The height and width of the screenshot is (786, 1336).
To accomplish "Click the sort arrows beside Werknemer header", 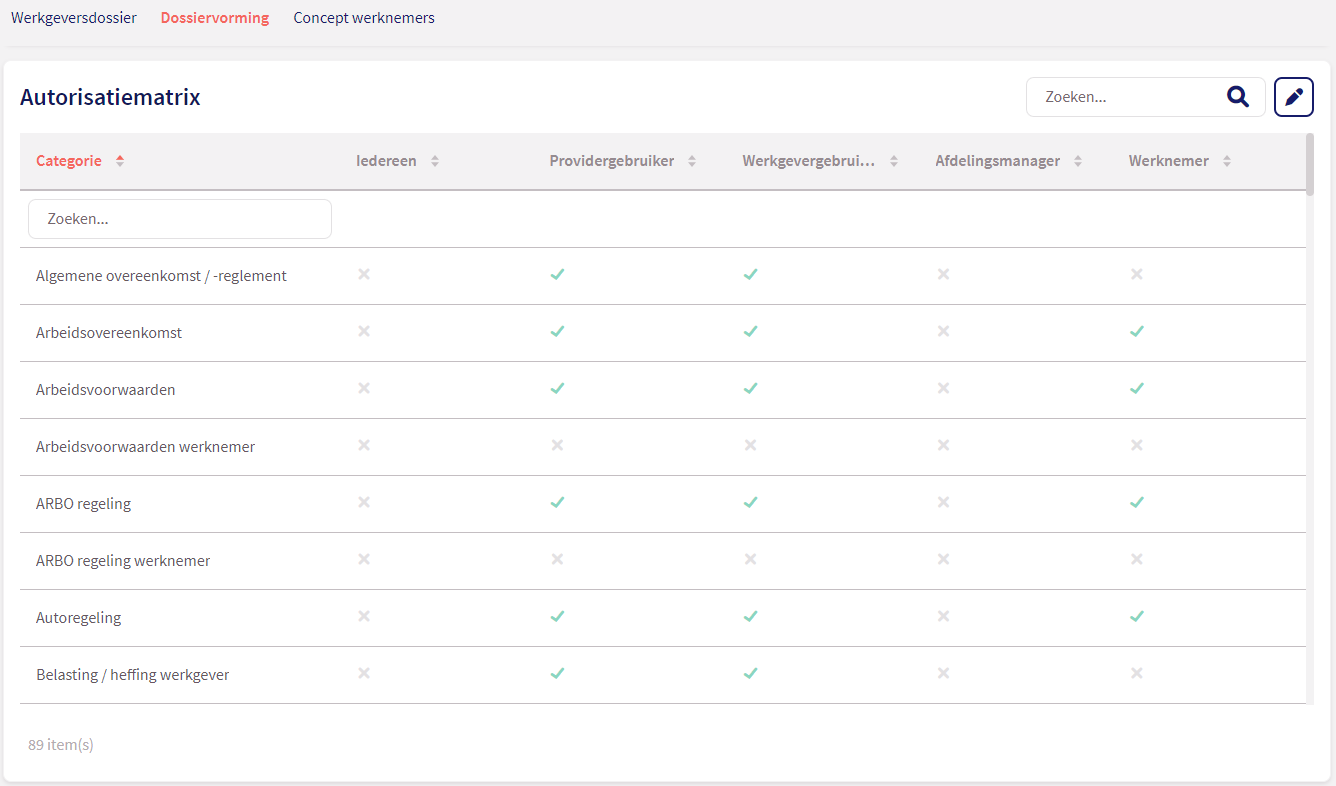I will coord(1227,161).
